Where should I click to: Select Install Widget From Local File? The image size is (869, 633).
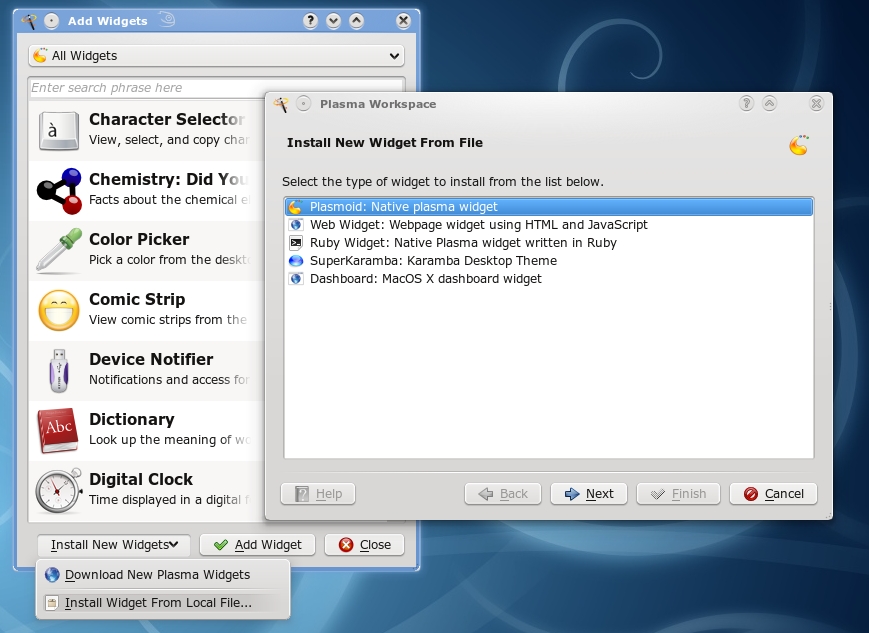click(x=158, y=603)
